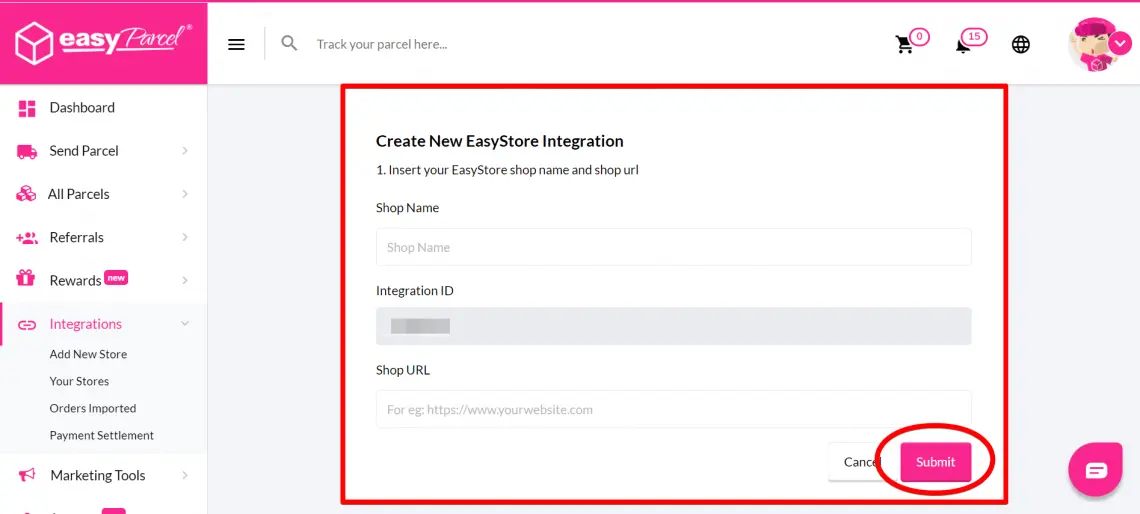
Task: Open the shopping cart icon
Action: click(x=904, y=44)
